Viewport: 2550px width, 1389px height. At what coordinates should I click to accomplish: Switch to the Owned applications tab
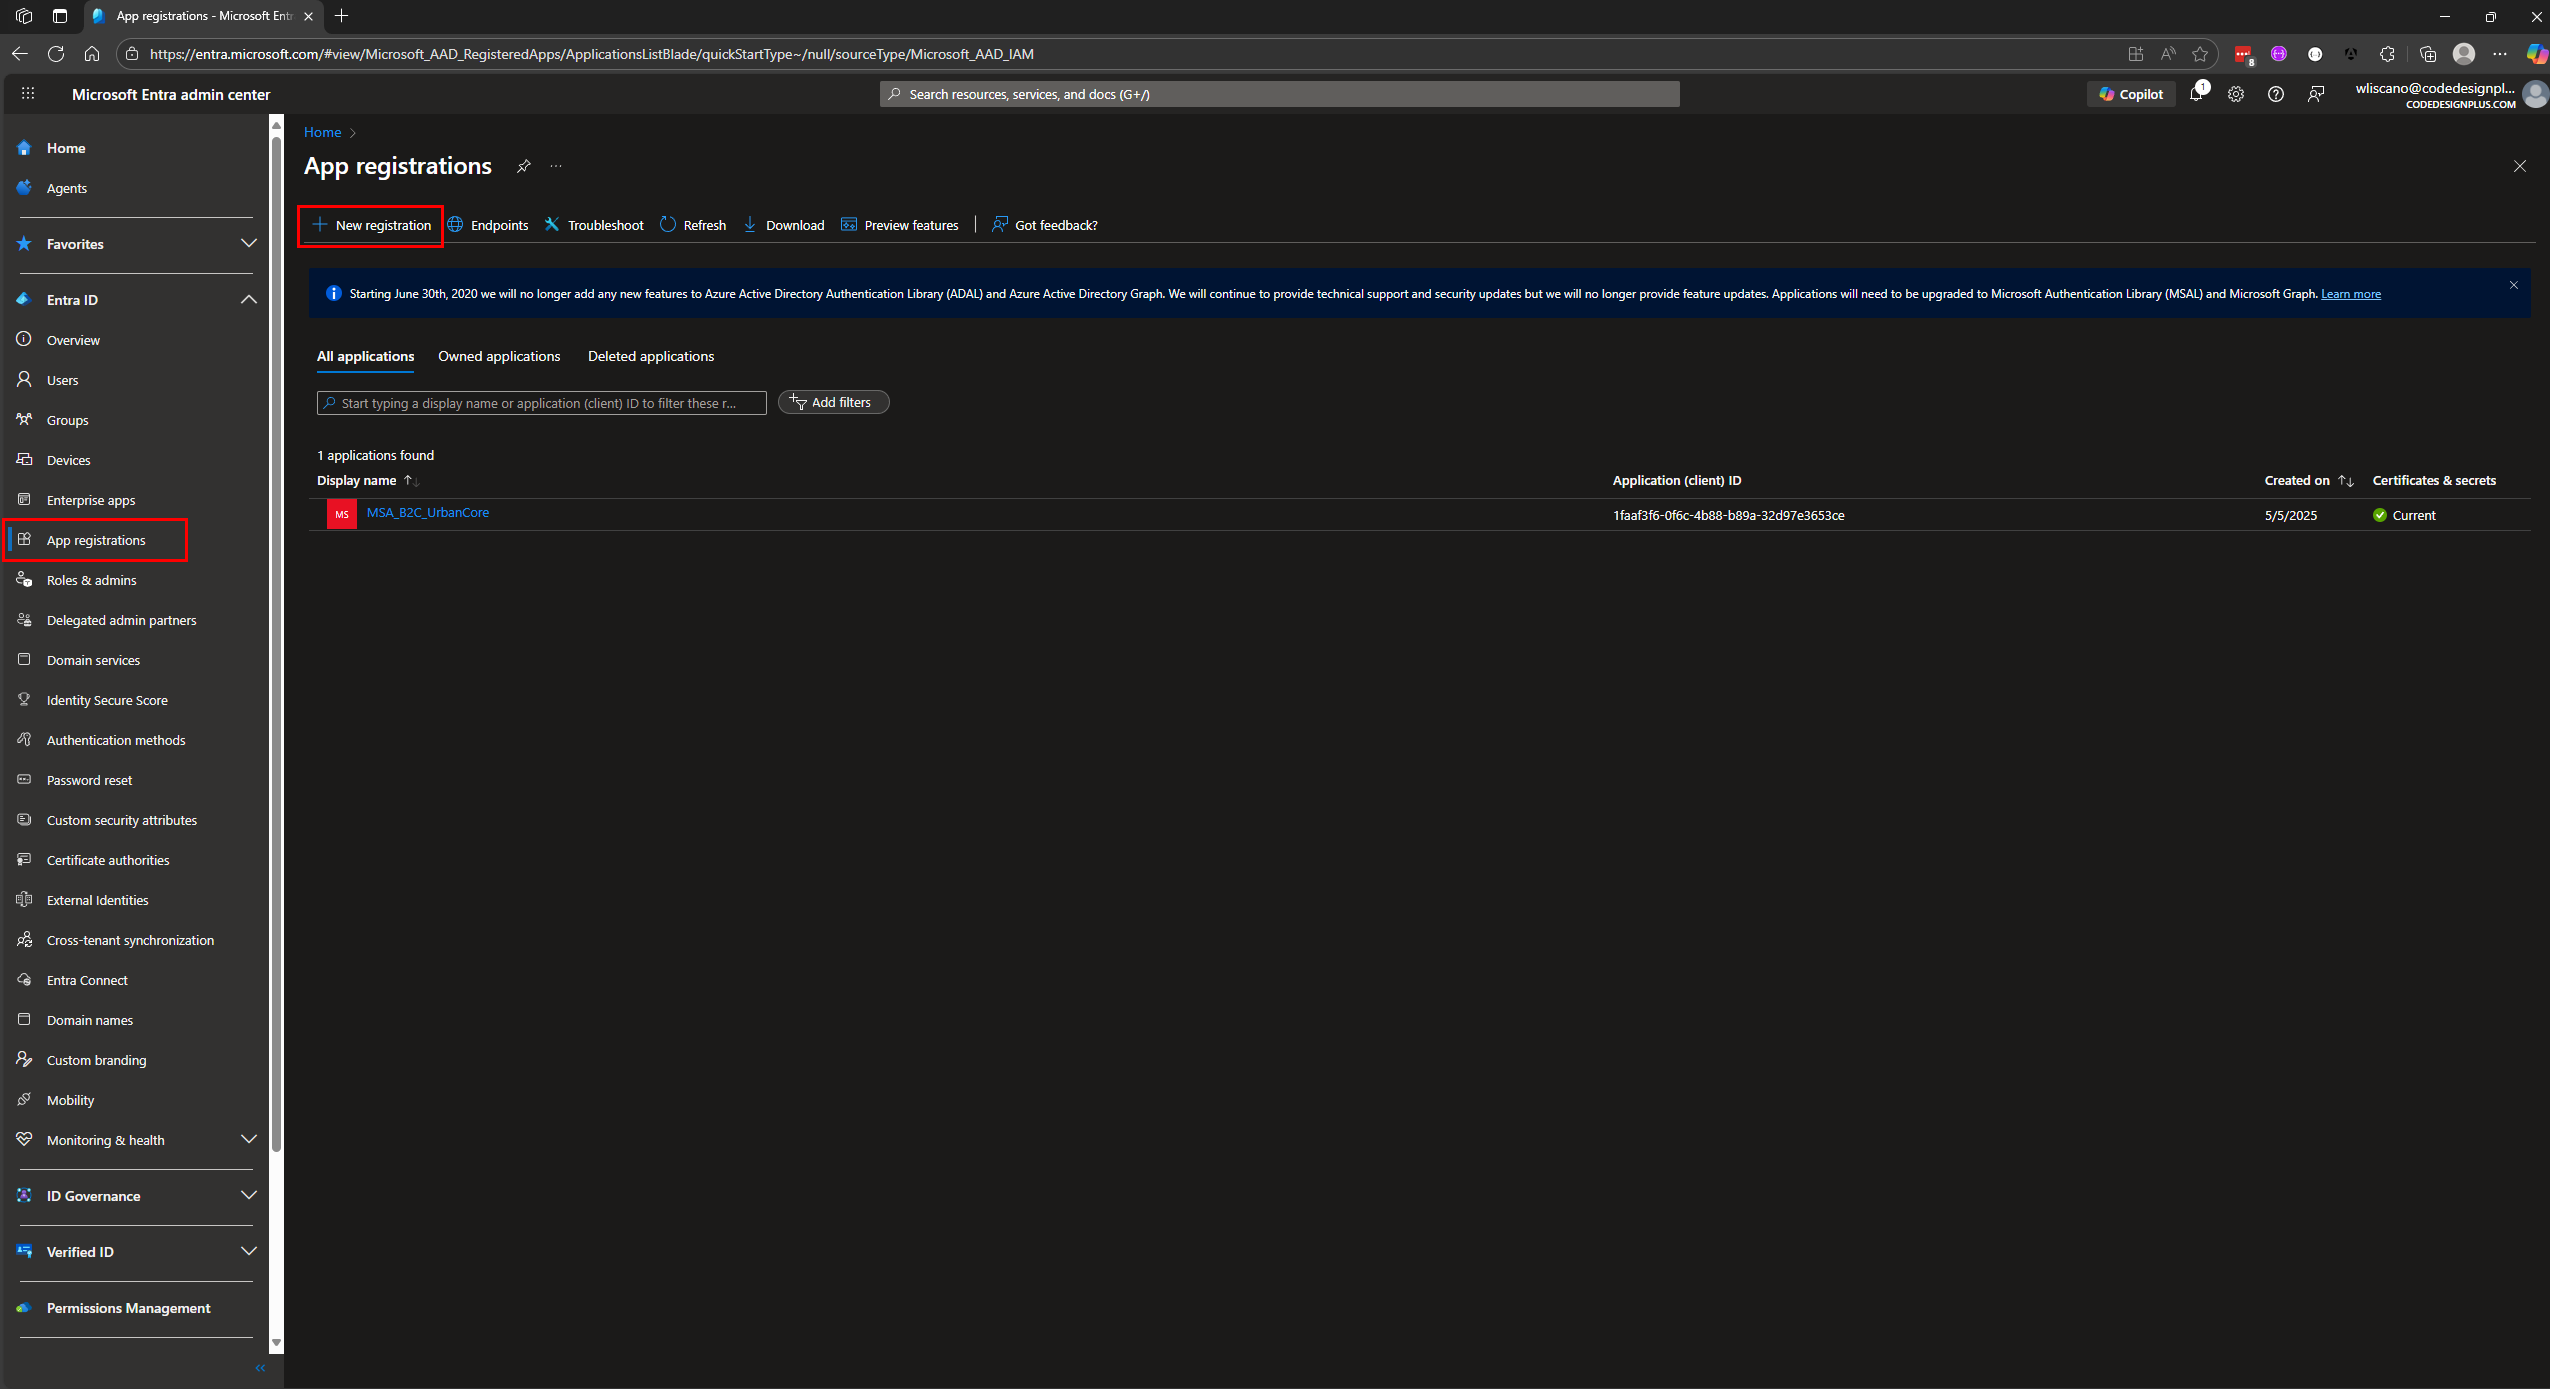499,356
